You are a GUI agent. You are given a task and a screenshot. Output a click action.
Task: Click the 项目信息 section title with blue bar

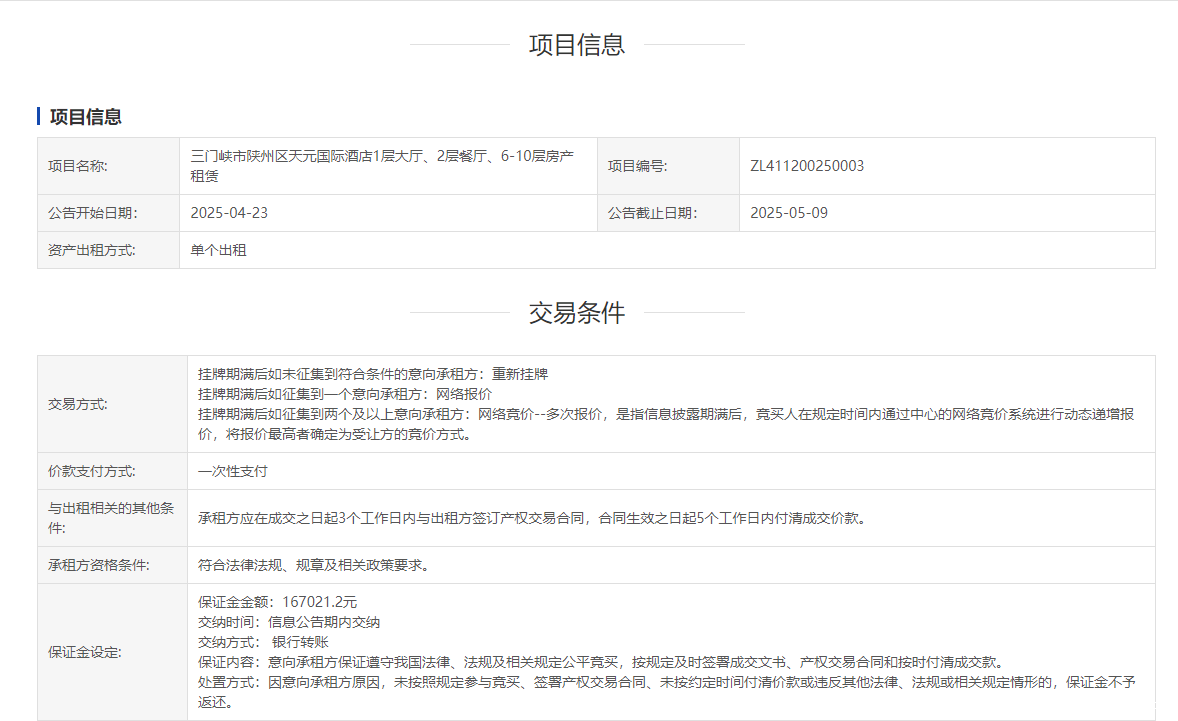coord(85,117)
